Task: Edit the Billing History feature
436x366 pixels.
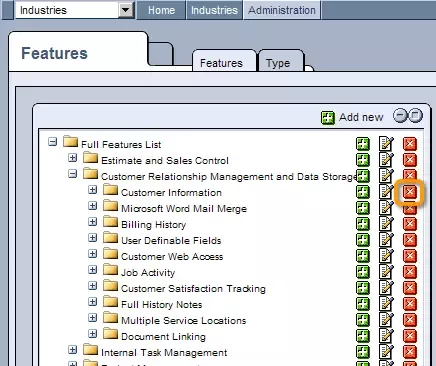Action: click(x=386, y=224)
